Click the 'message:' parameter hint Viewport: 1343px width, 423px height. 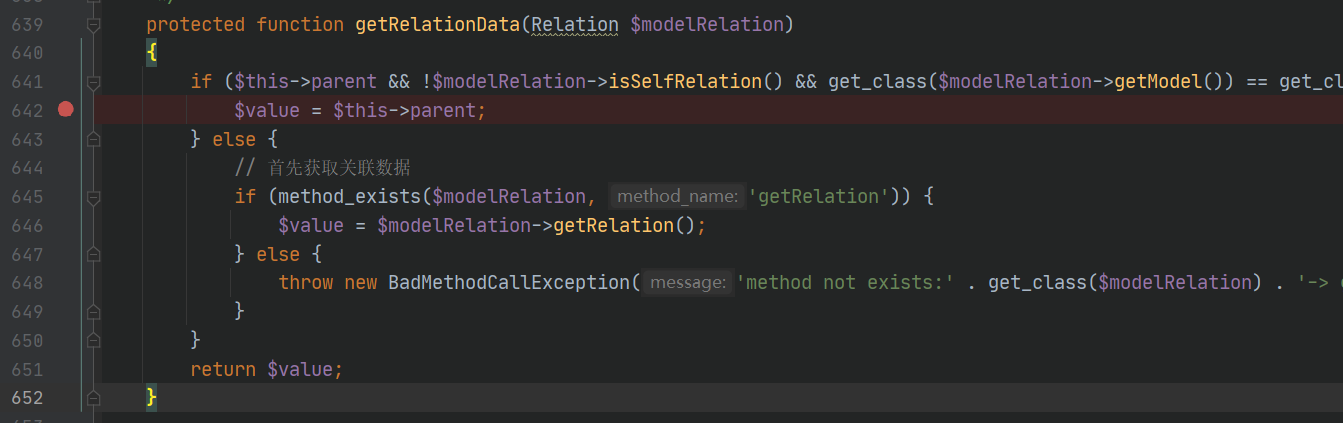[687, 283]
